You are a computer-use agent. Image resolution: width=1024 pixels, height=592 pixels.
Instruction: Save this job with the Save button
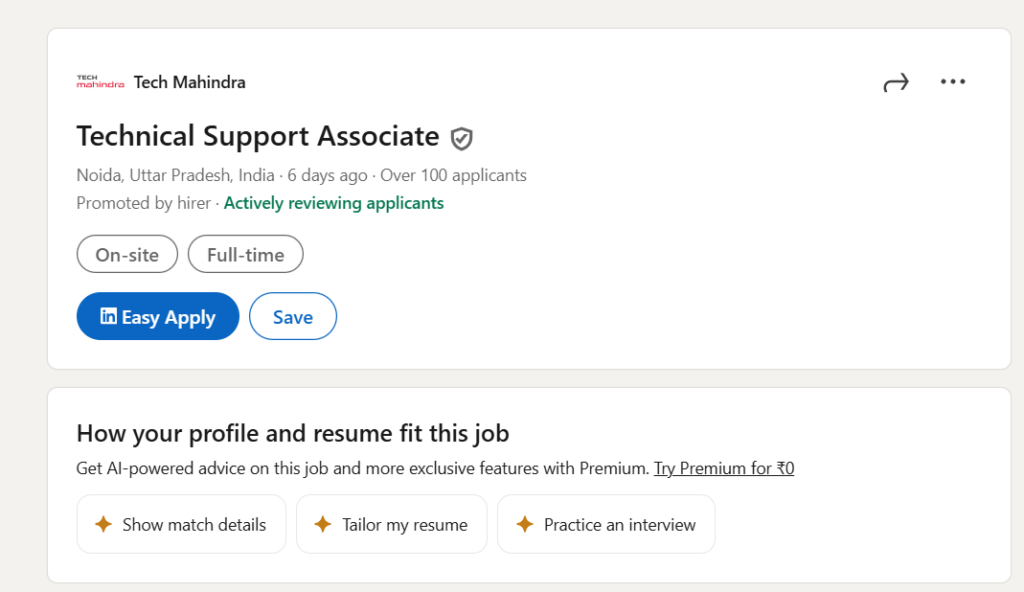point(292,317)
